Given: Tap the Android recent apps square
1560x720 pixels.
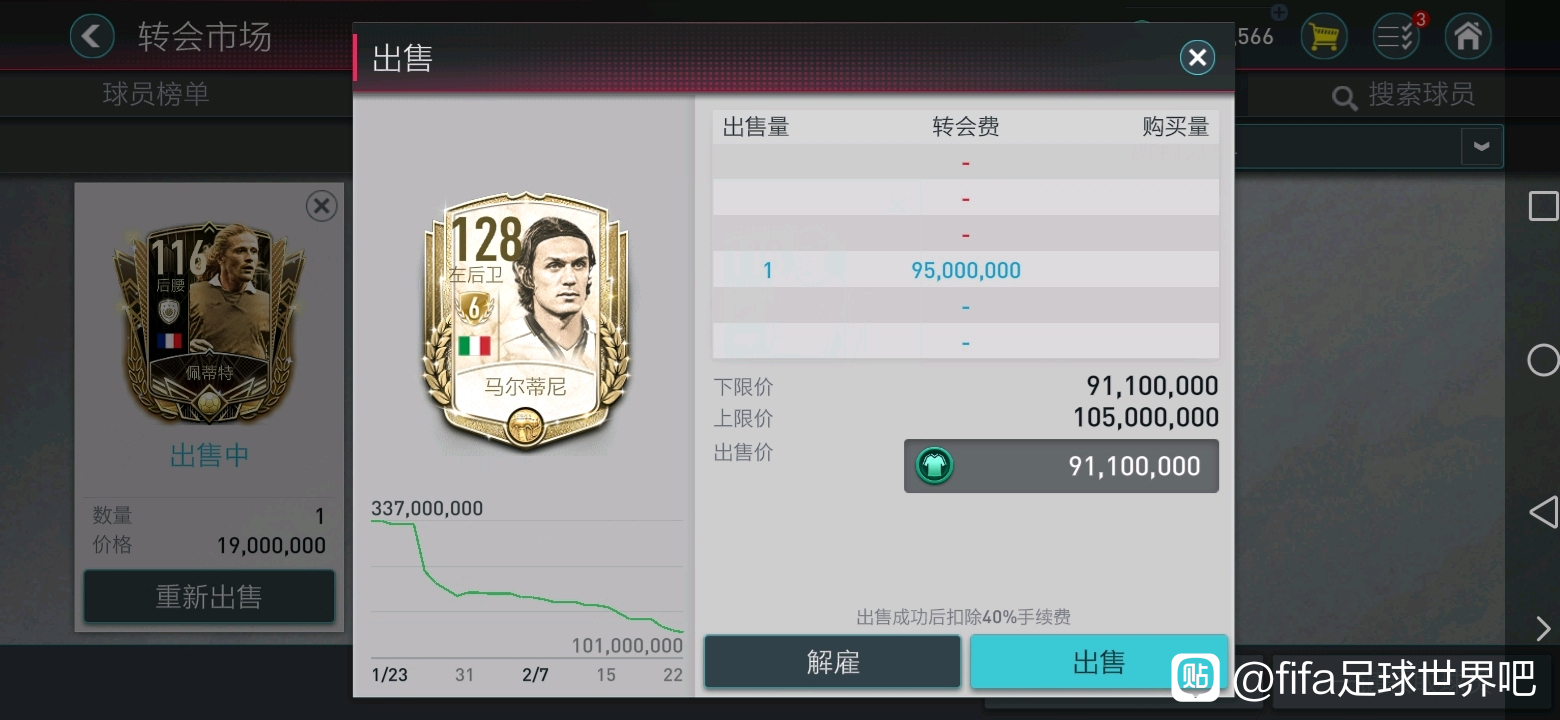Looking at the screenshot, I should point(1543,206).
